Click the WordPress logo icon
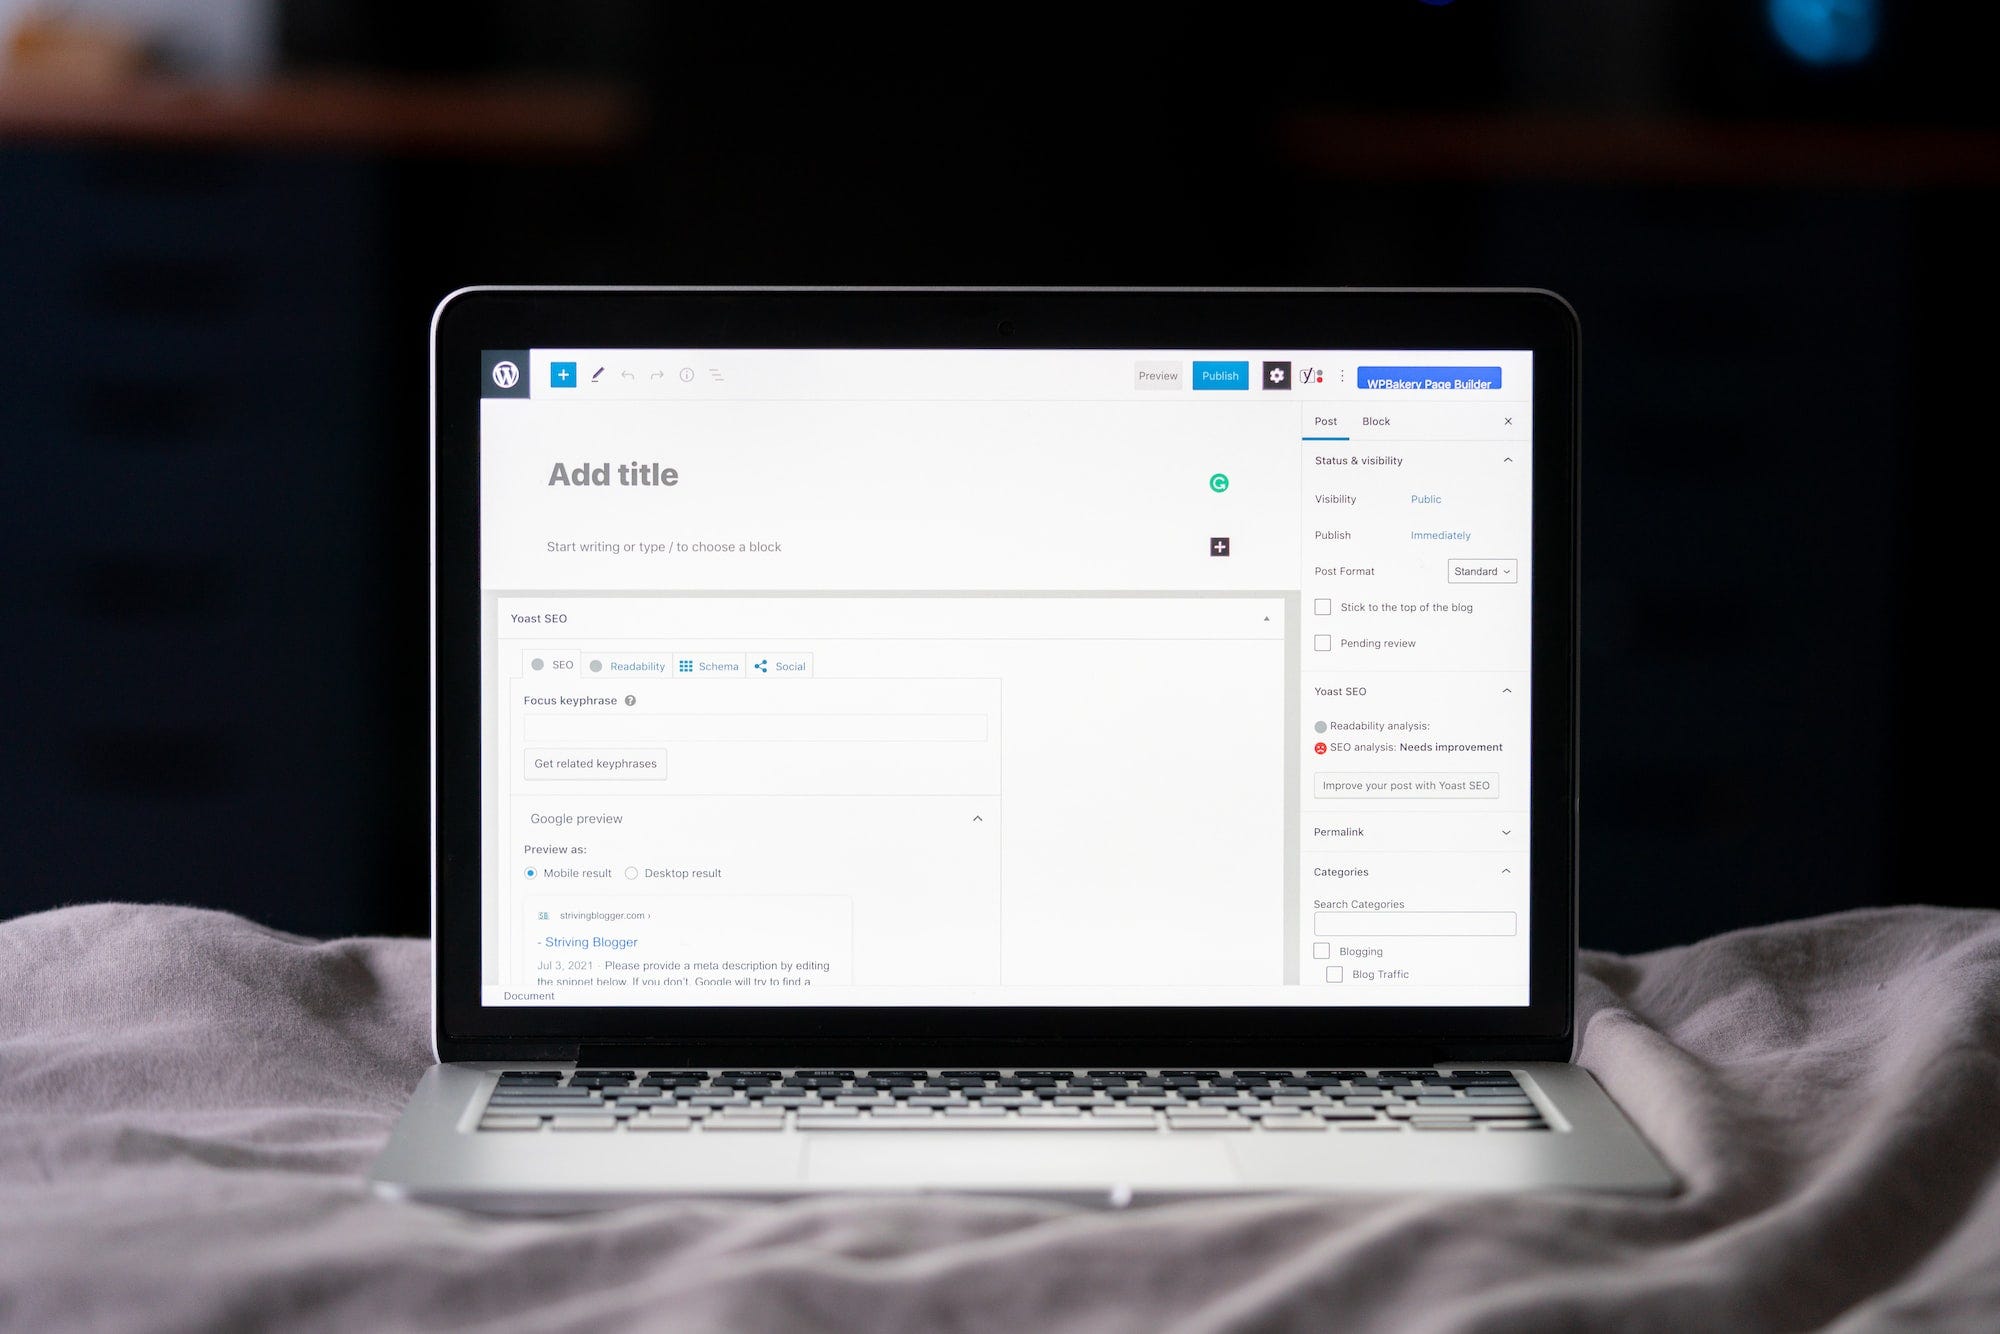Viewport: 2000px width, 1334px height. pos(506,374)
